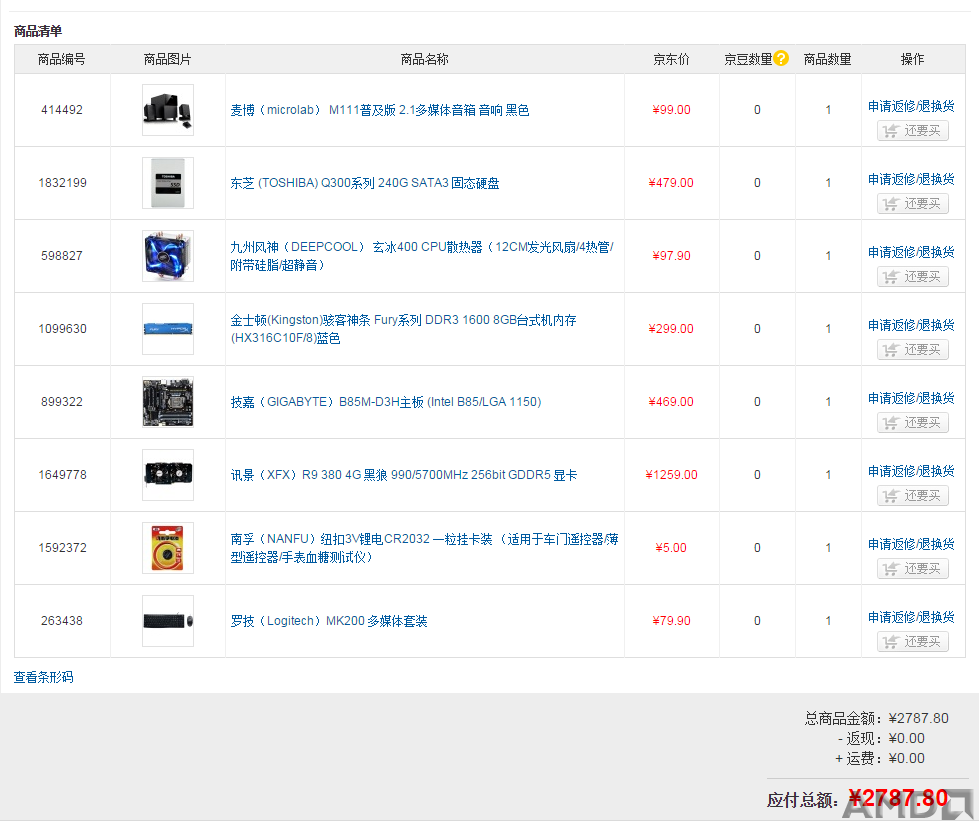Click the 商品名称 column header
The height and width of the screenshot is (825, 979).
pos(425,59)
